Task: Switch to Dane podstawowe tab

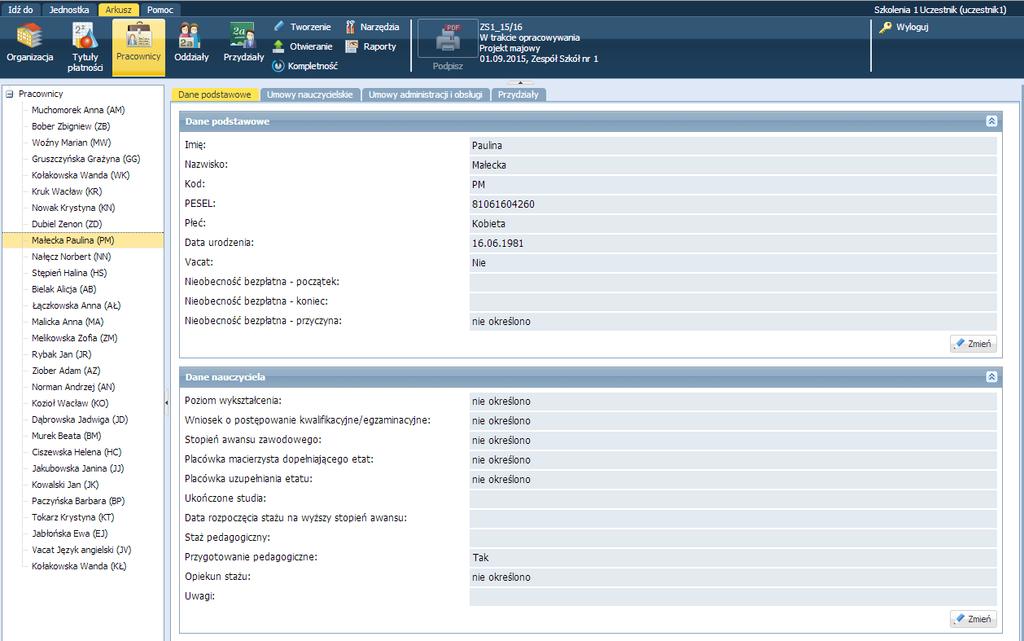Action: click(x=215, y=95)
